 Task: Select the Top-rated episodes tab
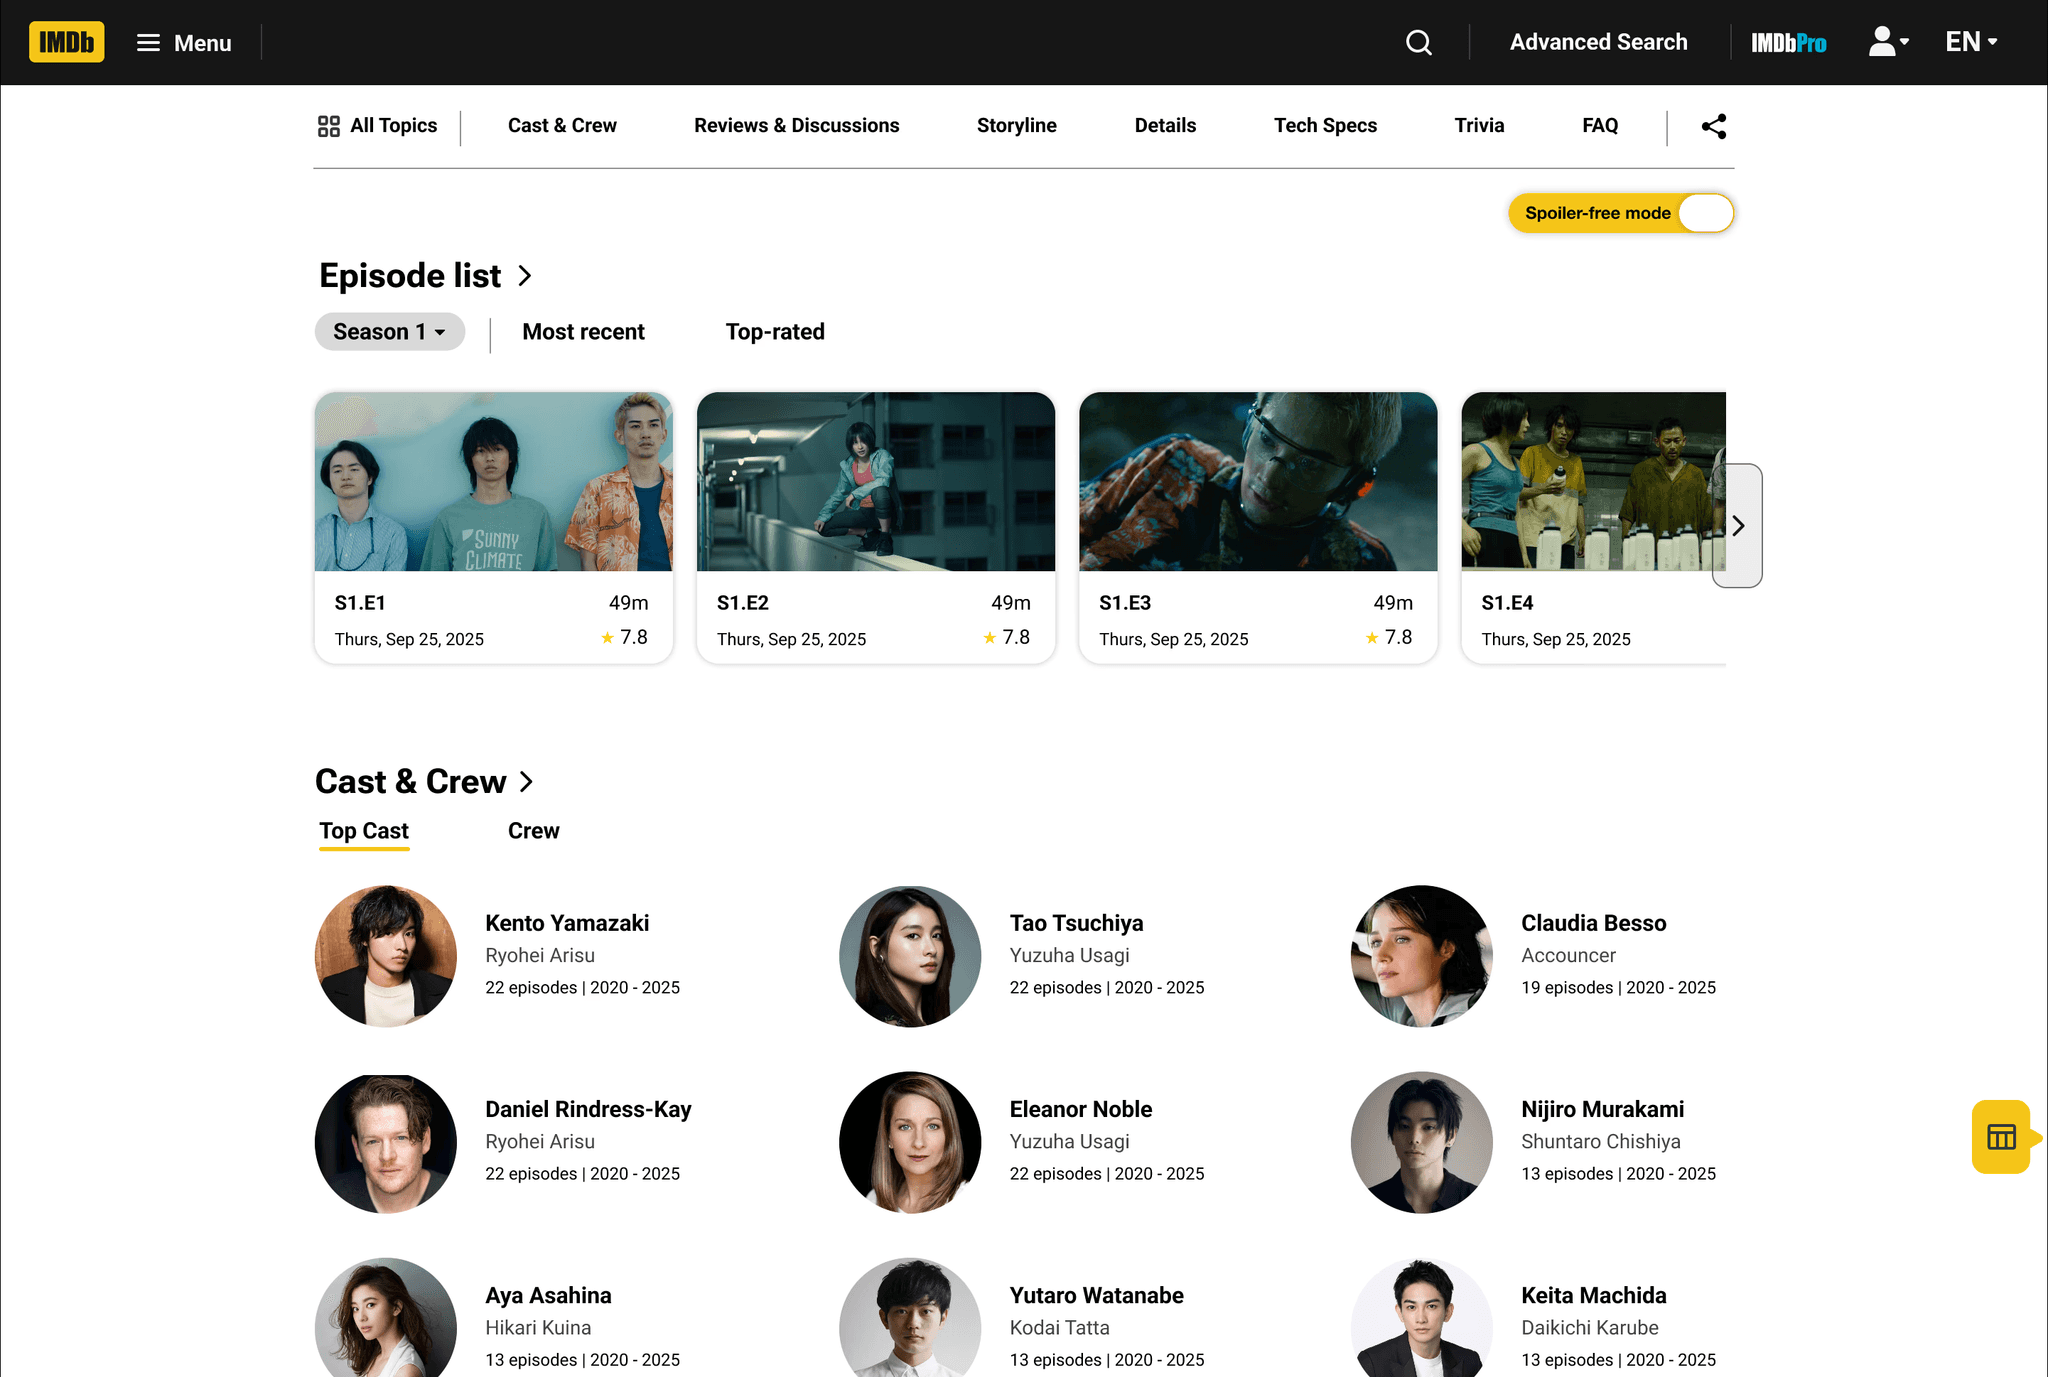774,332
